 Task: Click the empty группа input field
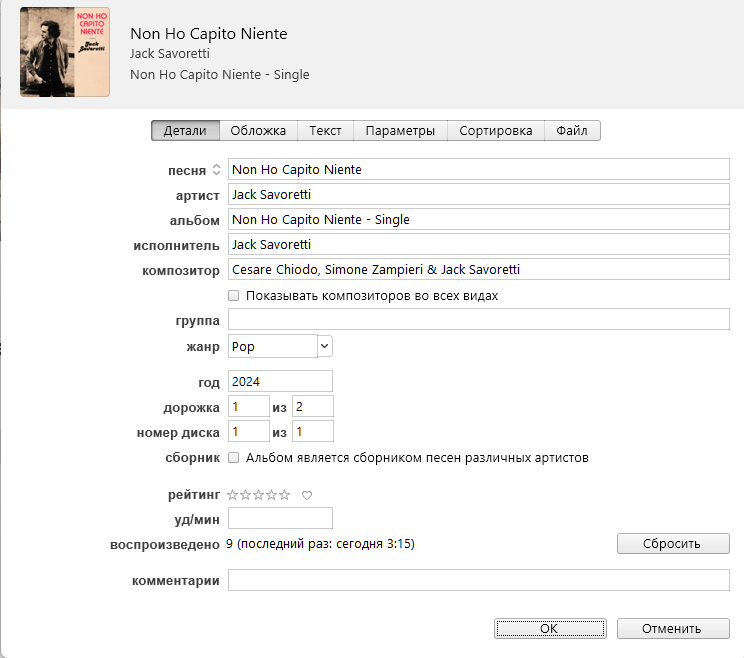479,319
